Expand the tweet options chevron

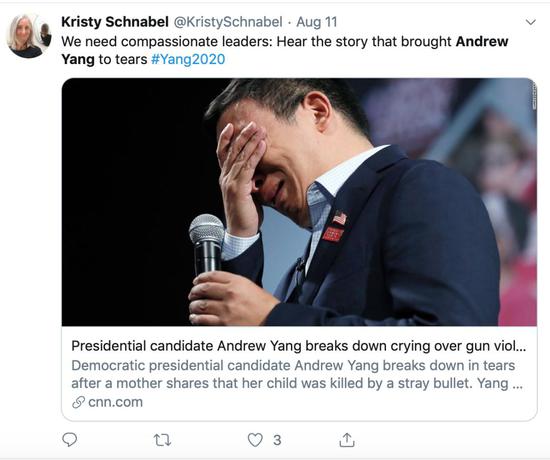(531, 22)
